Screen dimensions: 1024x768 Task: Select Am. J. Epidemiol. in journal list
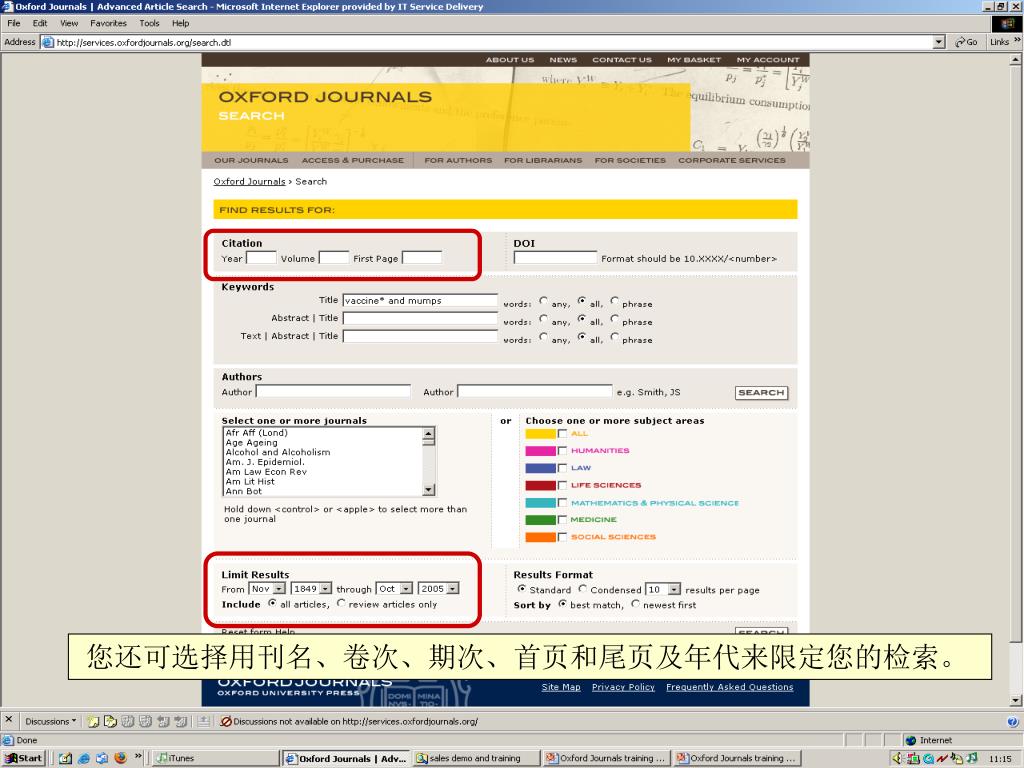[x=265, y=462]
